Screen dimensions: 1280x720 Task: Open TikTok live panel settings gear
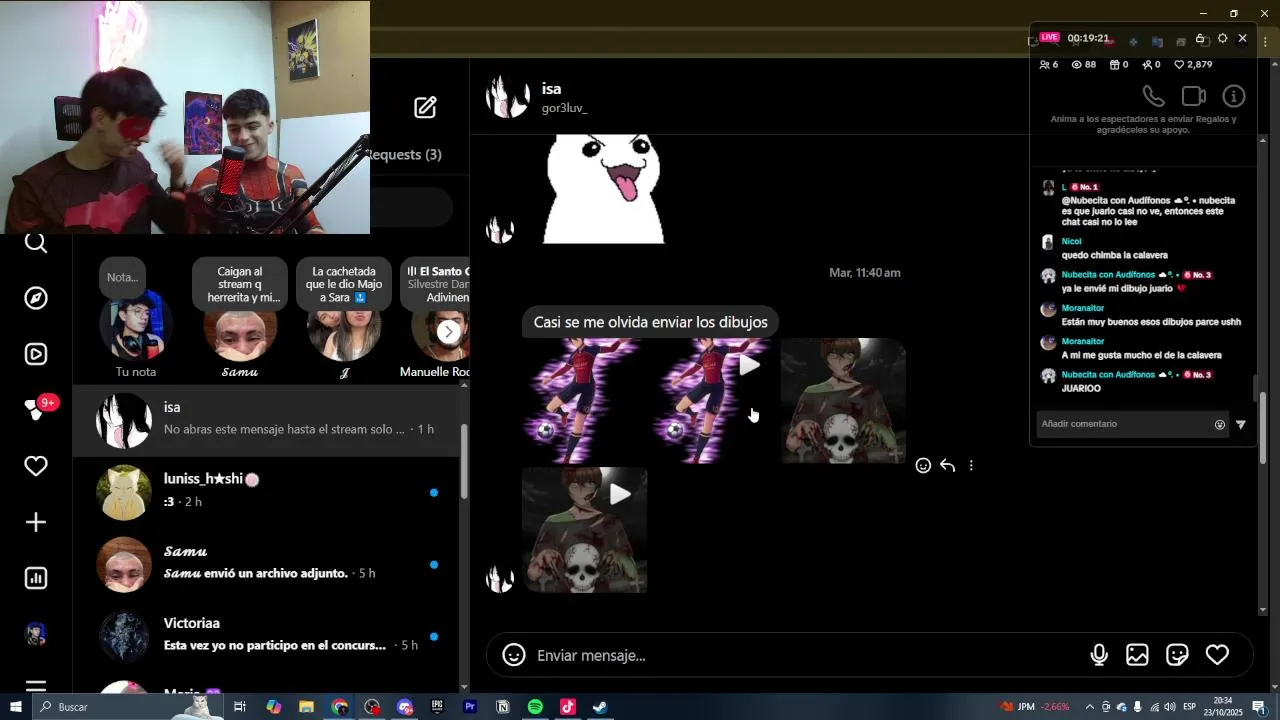pos(1222,38)
